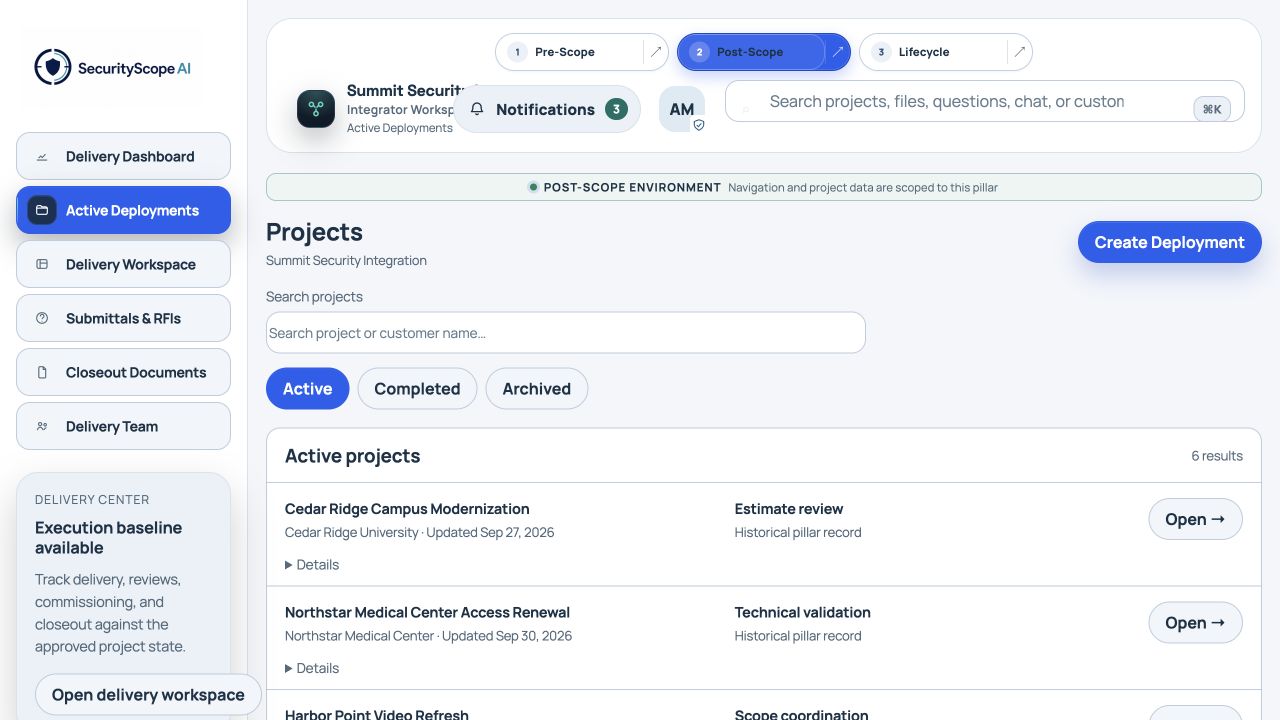1280x720 pixels.
Task: Click the arrow icon beside Post-Scope
Action: [838, 52]
